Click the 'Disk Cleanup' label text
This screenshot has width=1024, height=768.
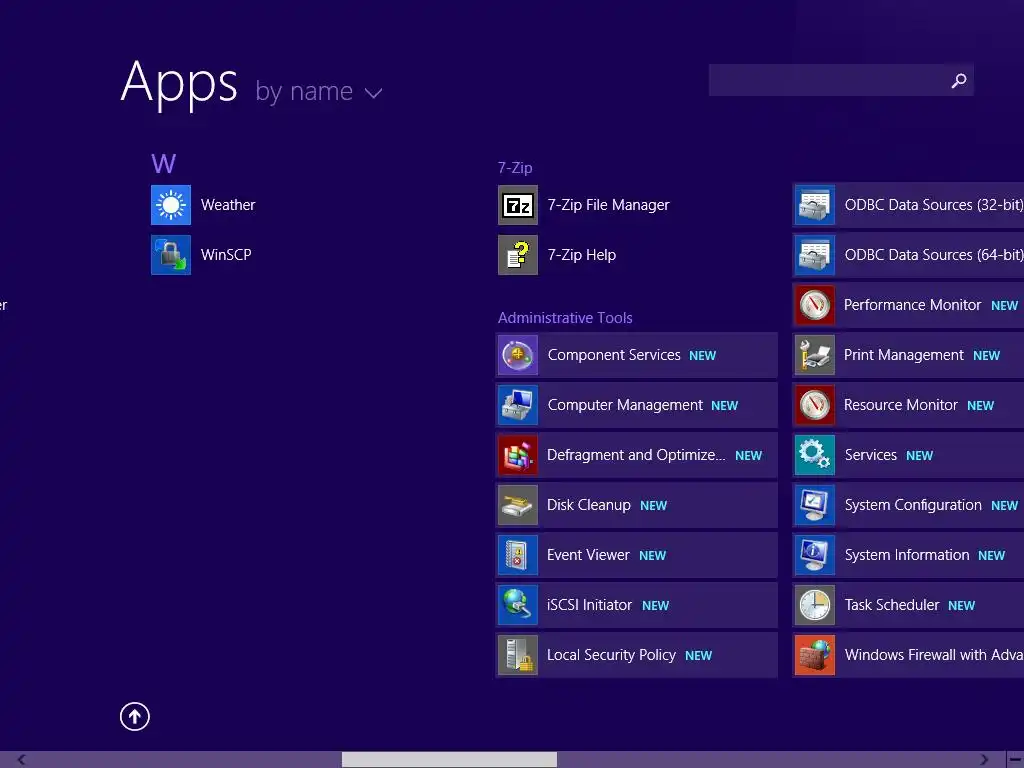[589, 505]
